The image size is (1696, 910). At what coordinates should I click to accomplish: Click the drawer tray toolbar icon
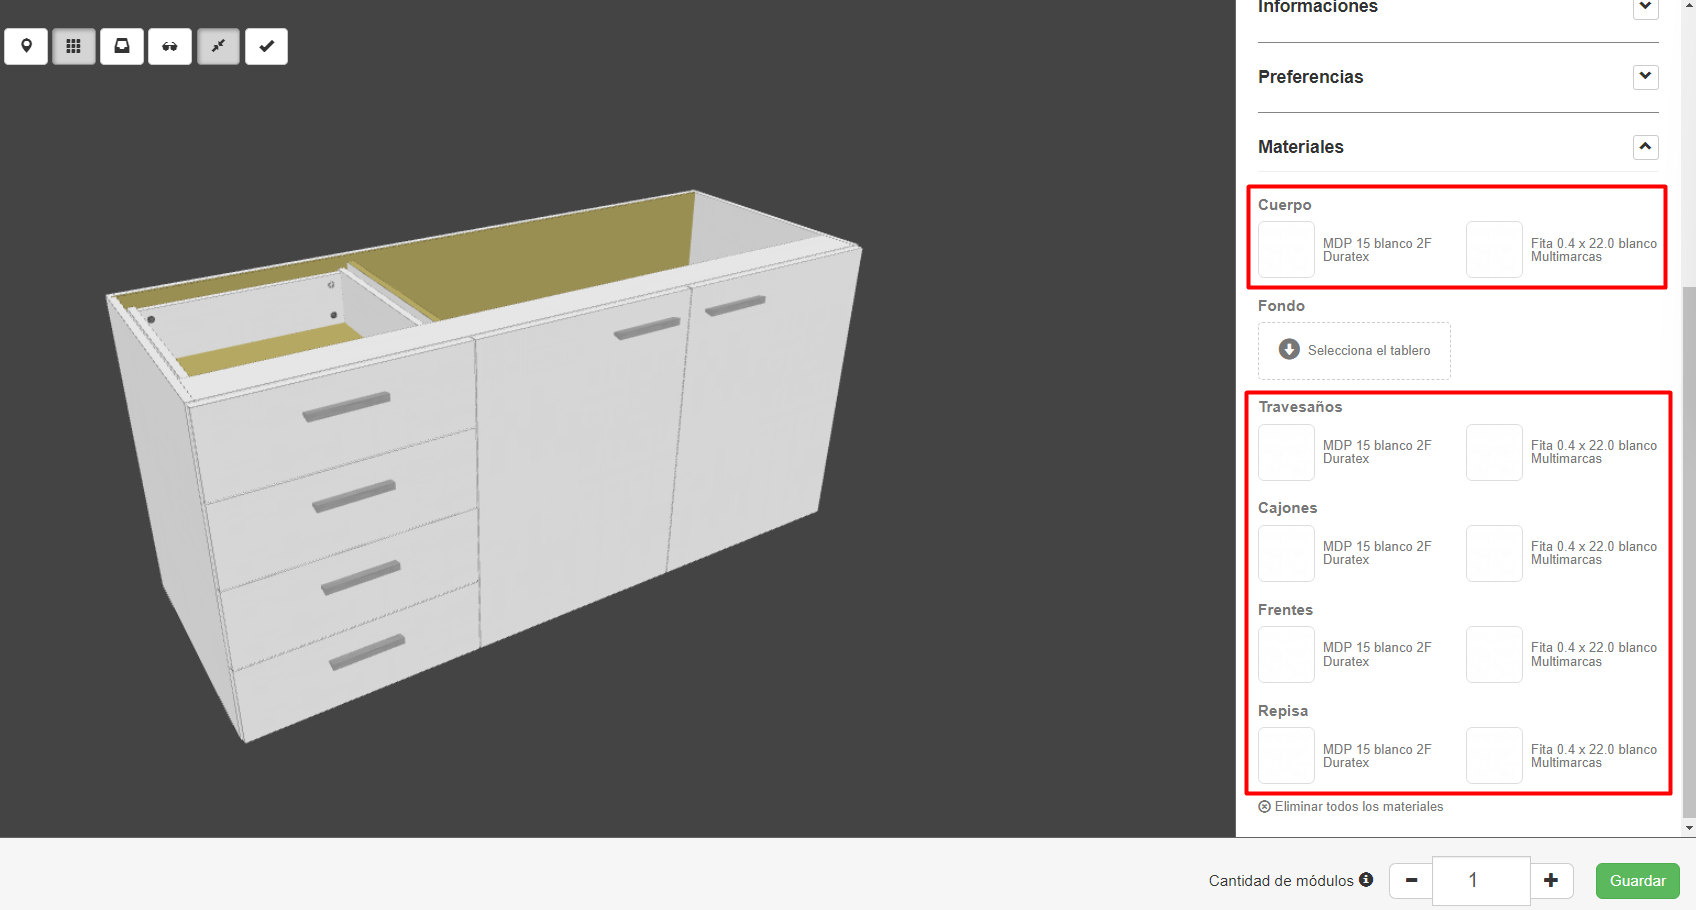tap(122, 46)
